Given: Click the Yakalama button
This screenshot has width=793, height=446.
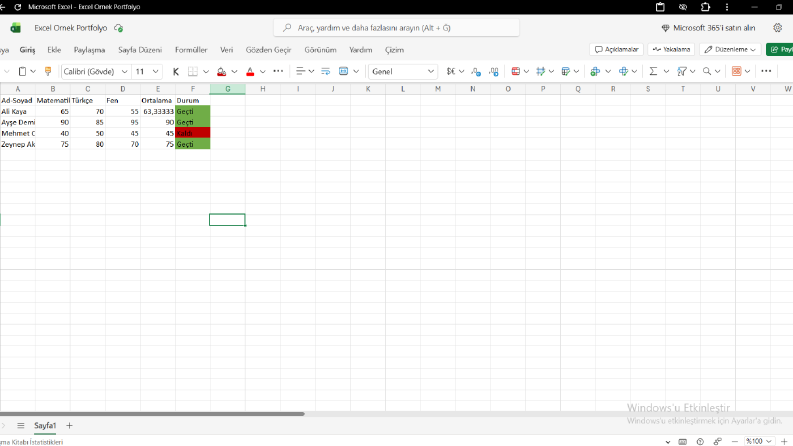Looking at the screenshot, I should [x=672, y=49].
